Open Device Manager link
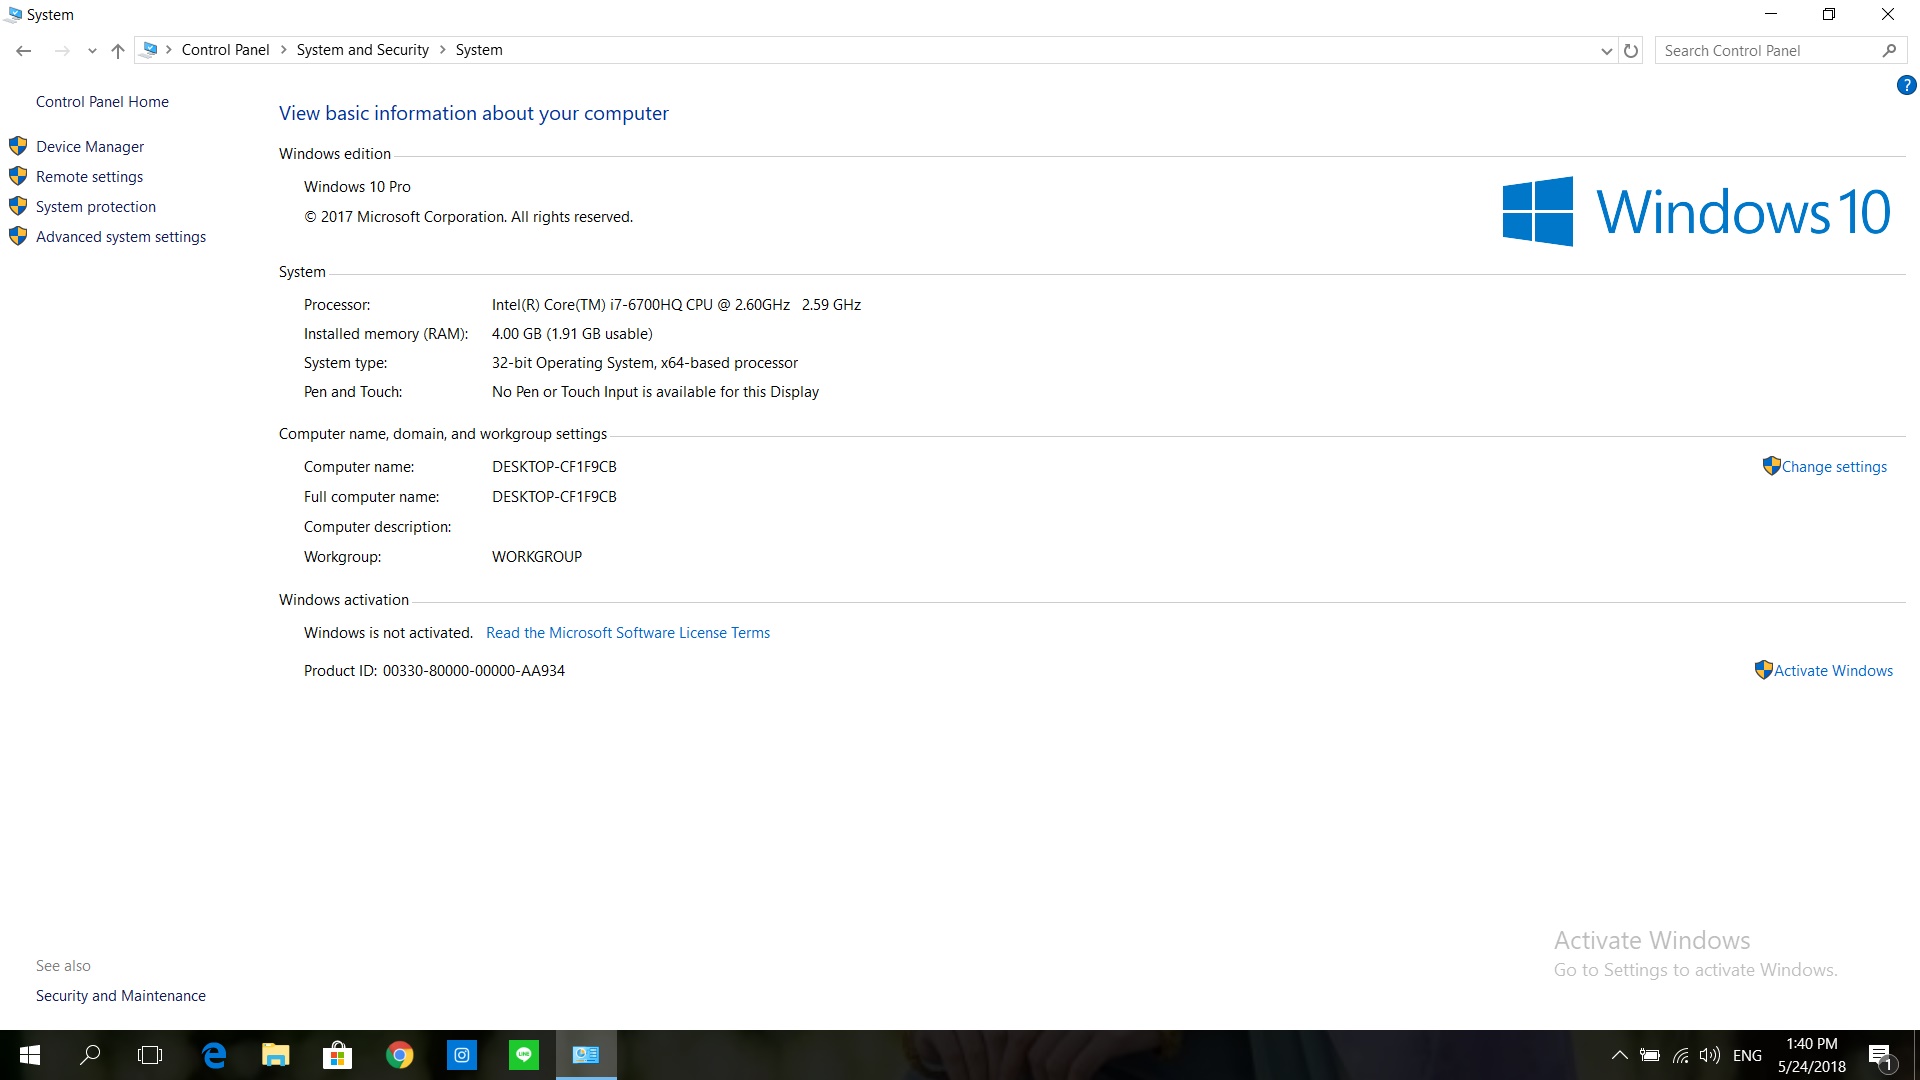 90,147
